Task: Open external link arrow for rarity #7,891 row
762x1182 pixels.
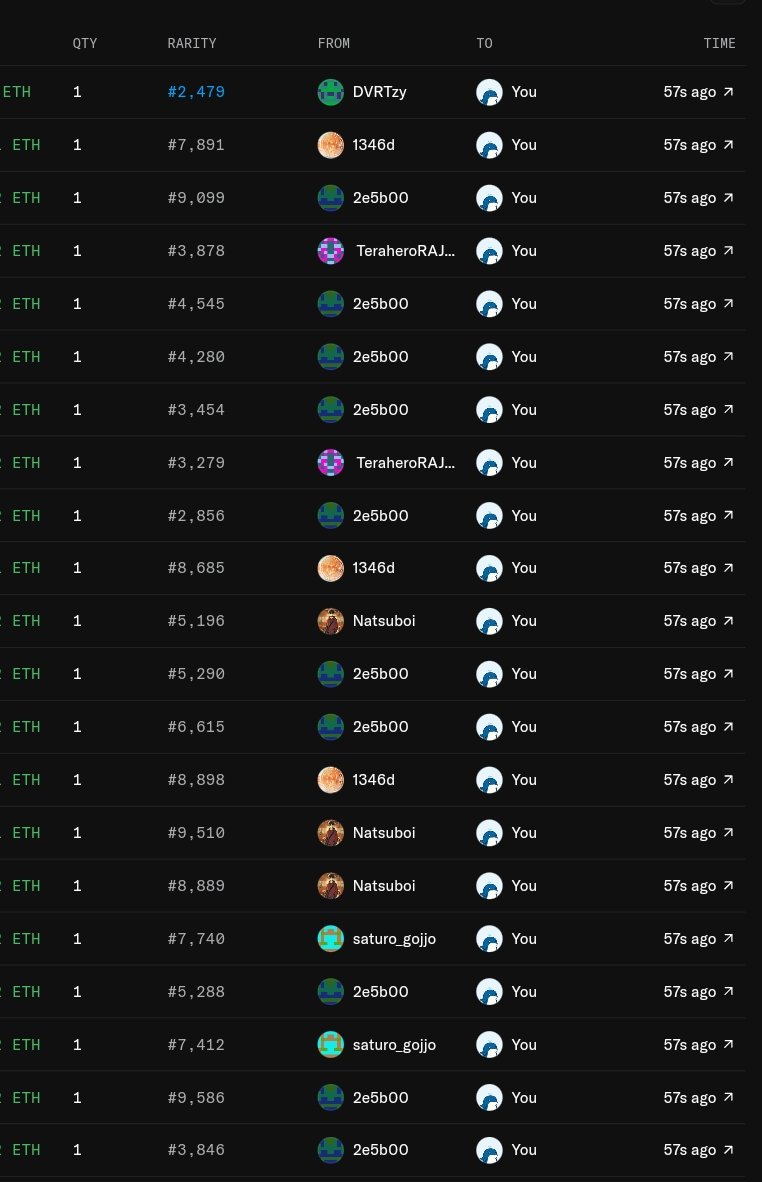Action: (x=728, y=145)
